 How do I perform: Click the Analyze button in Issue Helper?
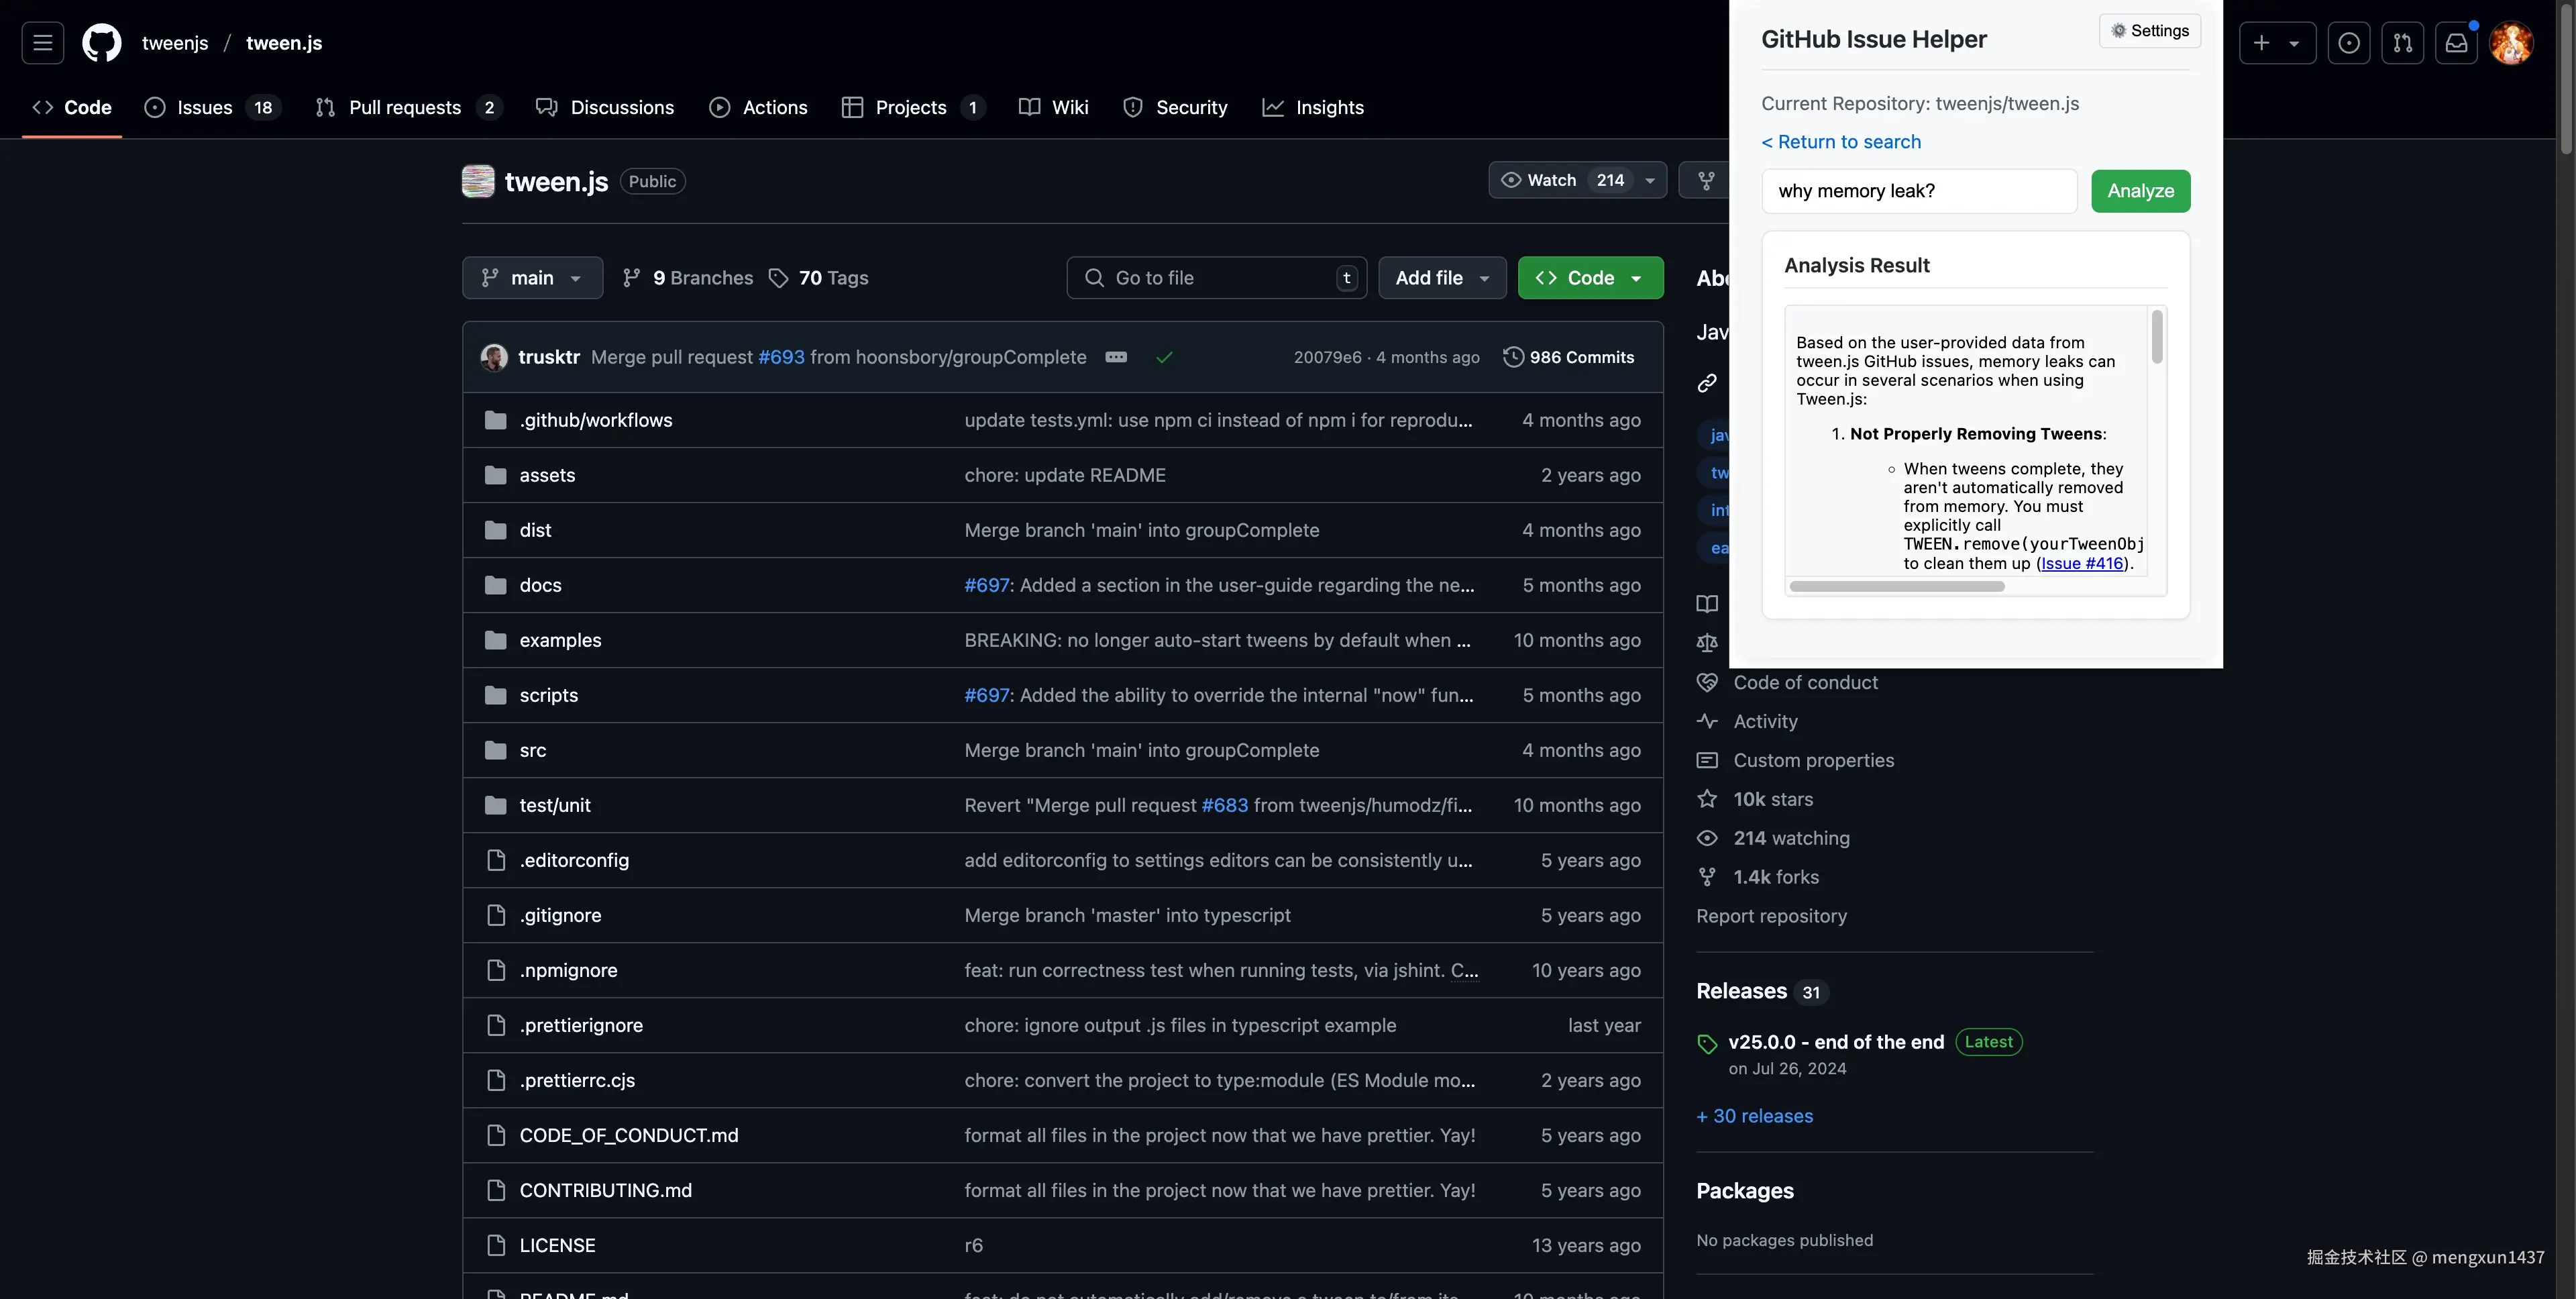coord(2140,191)
